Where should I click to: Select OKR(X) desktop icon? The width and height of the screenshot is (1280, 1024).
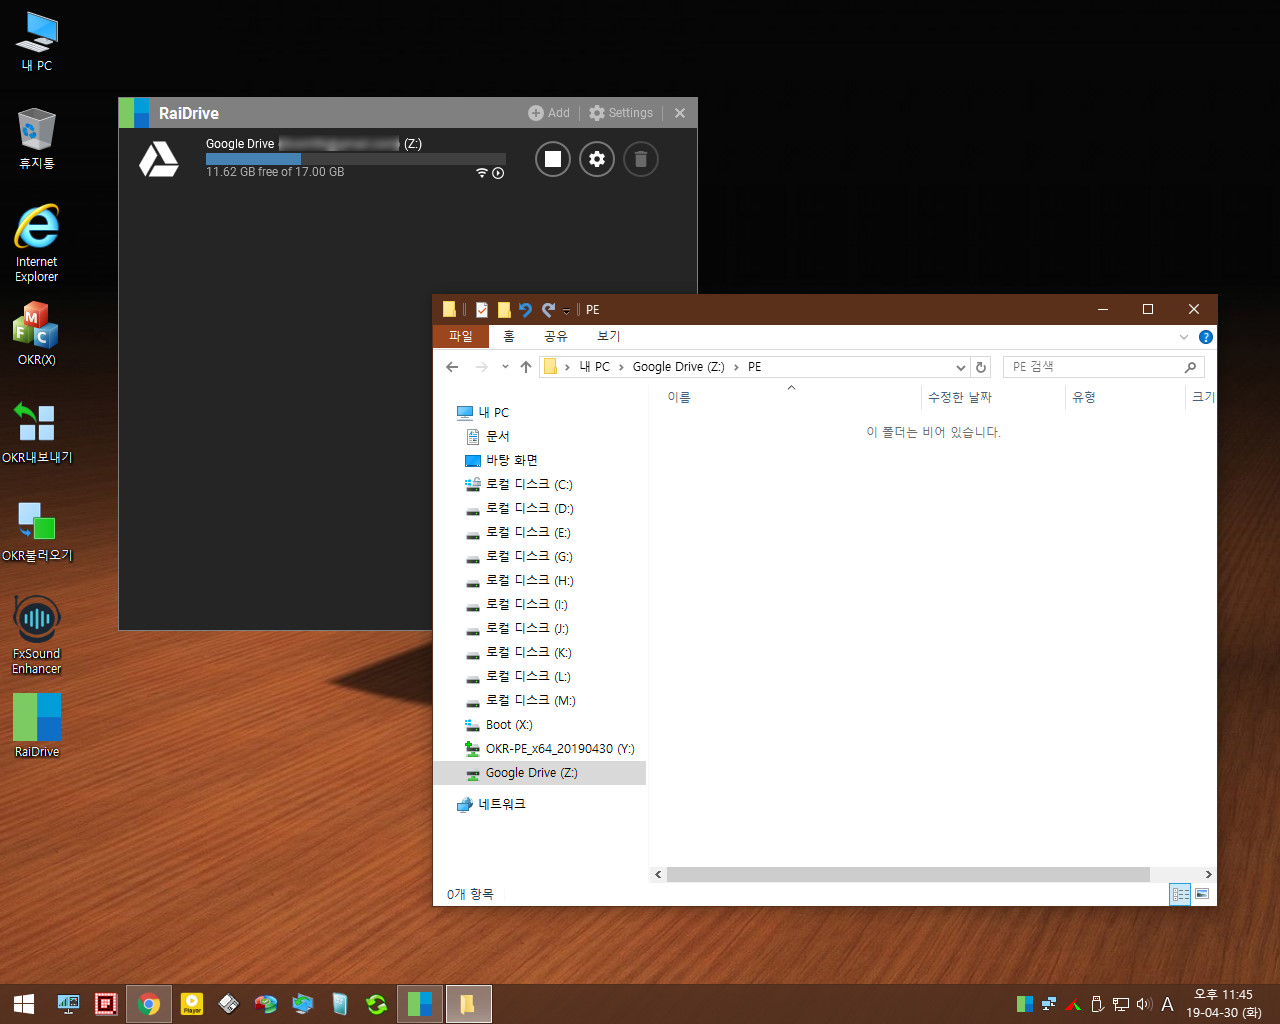(37, 333)
